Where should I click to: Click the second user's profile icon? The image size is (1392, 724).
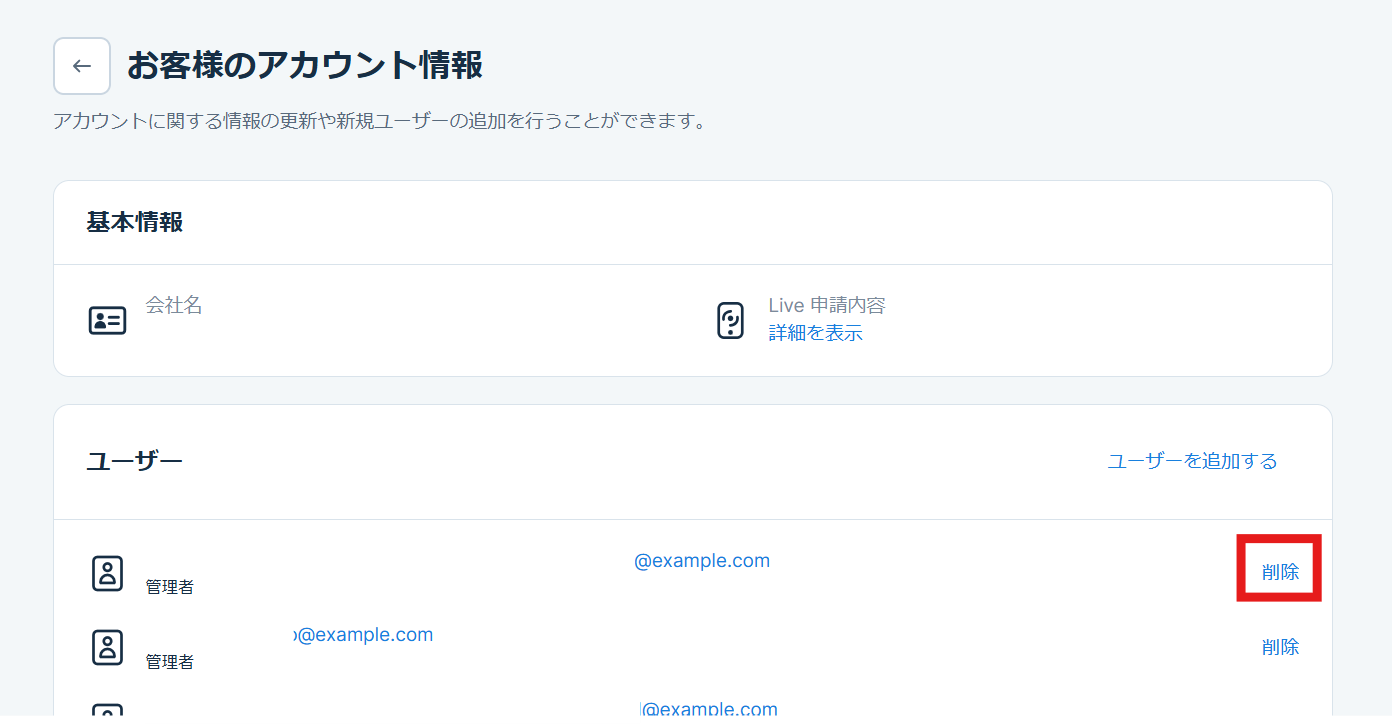click(107, 648)
